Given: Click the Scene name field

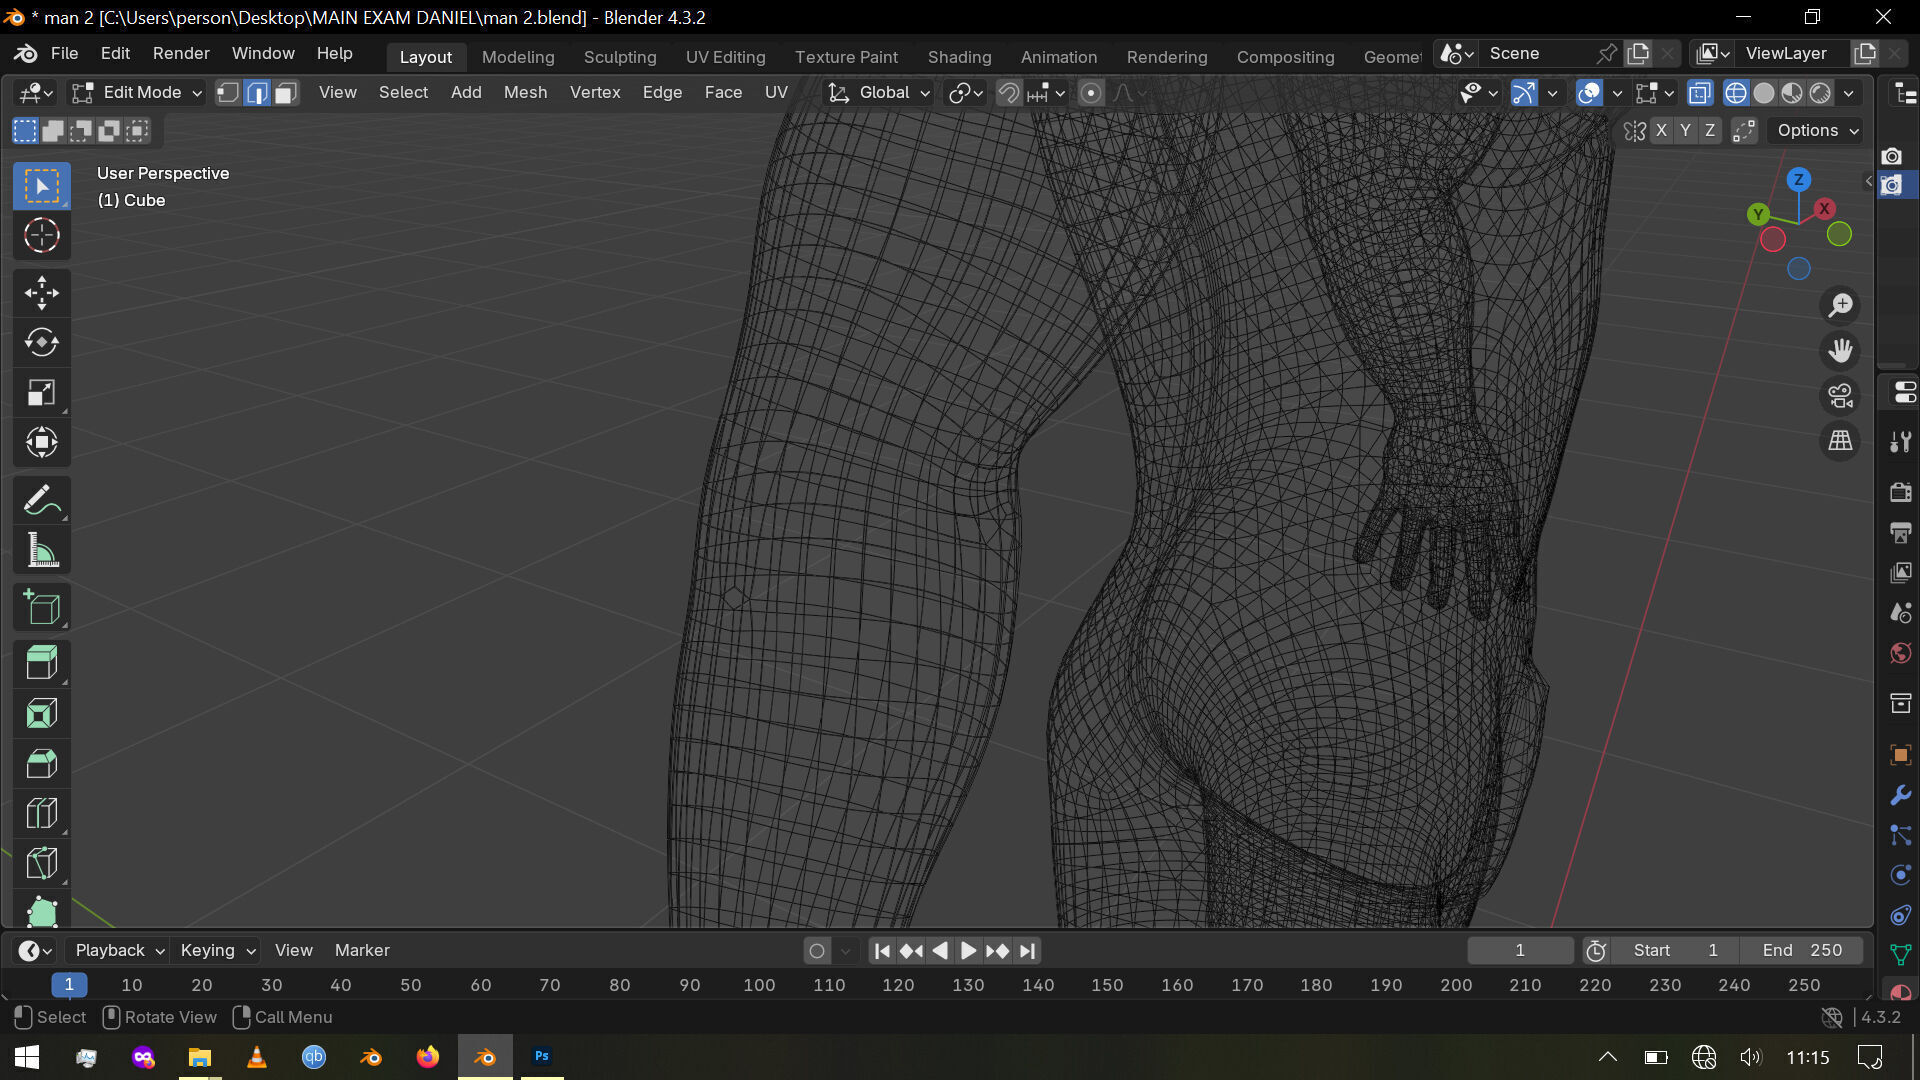Looking at the screenshot, I should click(x=1537, y=54).
